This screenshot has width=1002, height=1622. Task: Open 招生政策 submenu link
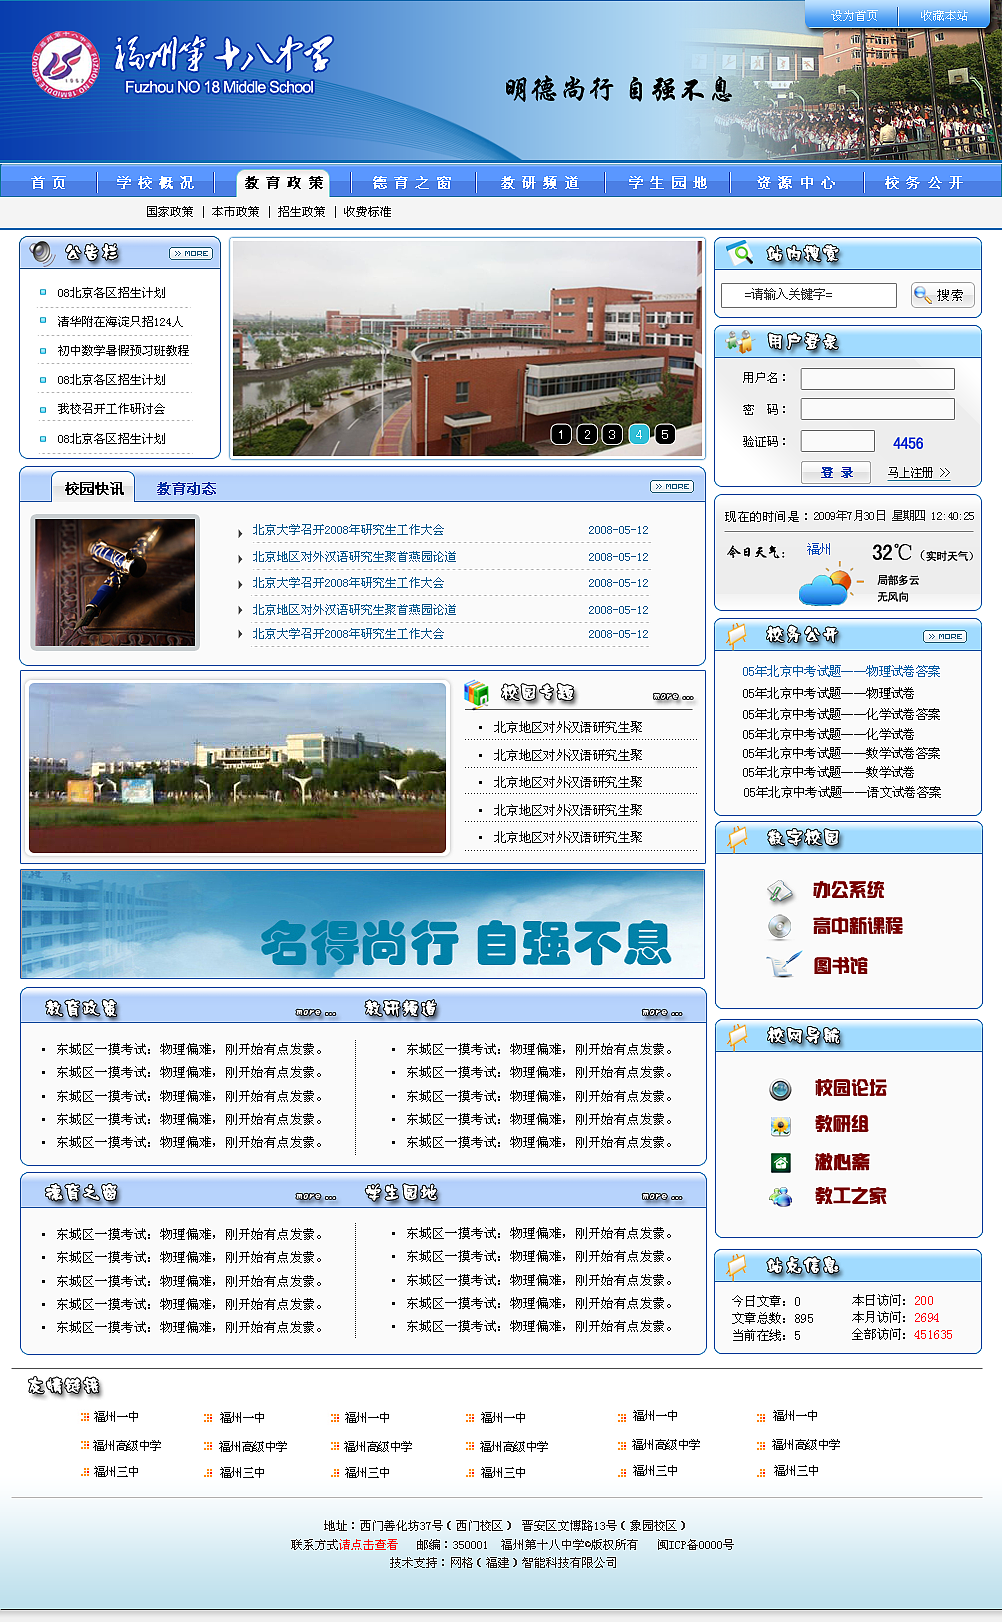tap(301, 212)
